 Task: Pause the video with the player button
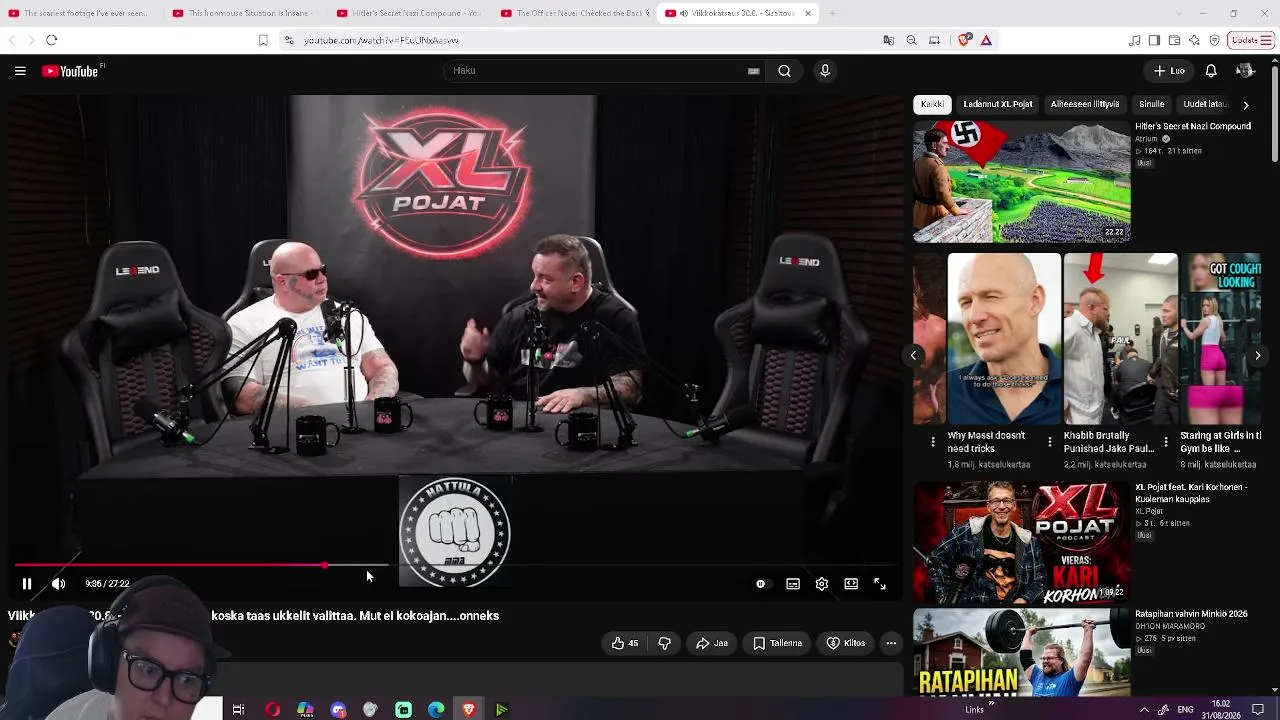point(27,584)
